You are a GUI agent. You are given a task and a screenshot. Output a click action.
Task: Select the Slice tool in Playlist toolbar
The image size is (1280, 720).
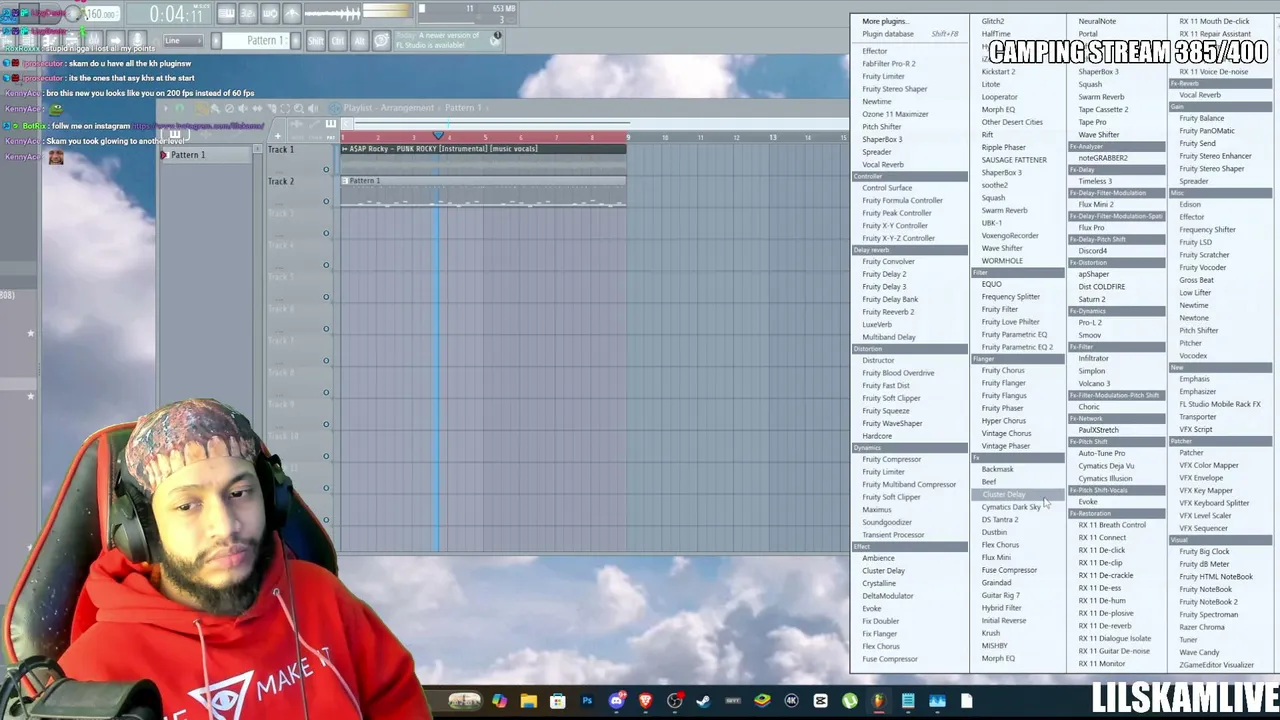click(270, 108)
